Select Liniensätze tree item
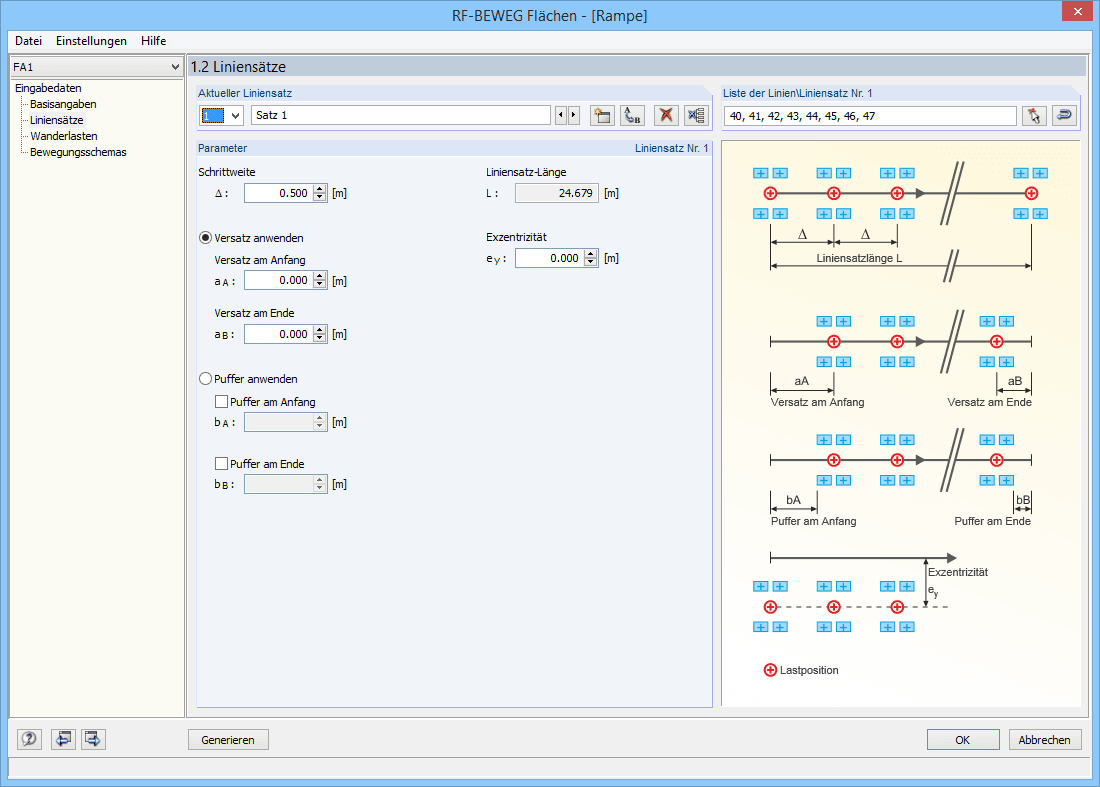 57,120
